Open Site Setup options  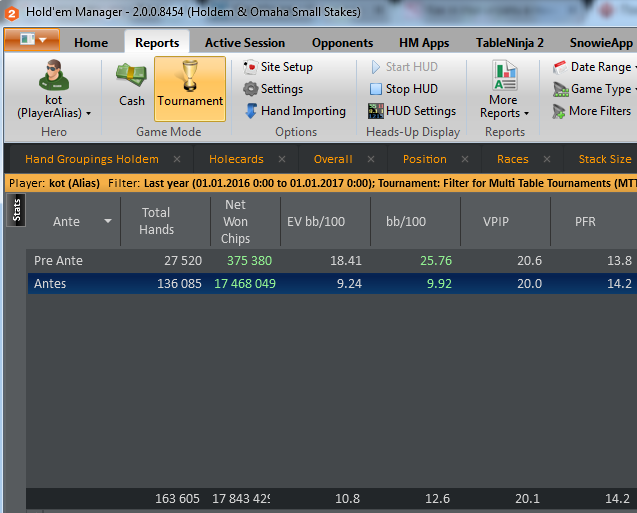point(278,67)
